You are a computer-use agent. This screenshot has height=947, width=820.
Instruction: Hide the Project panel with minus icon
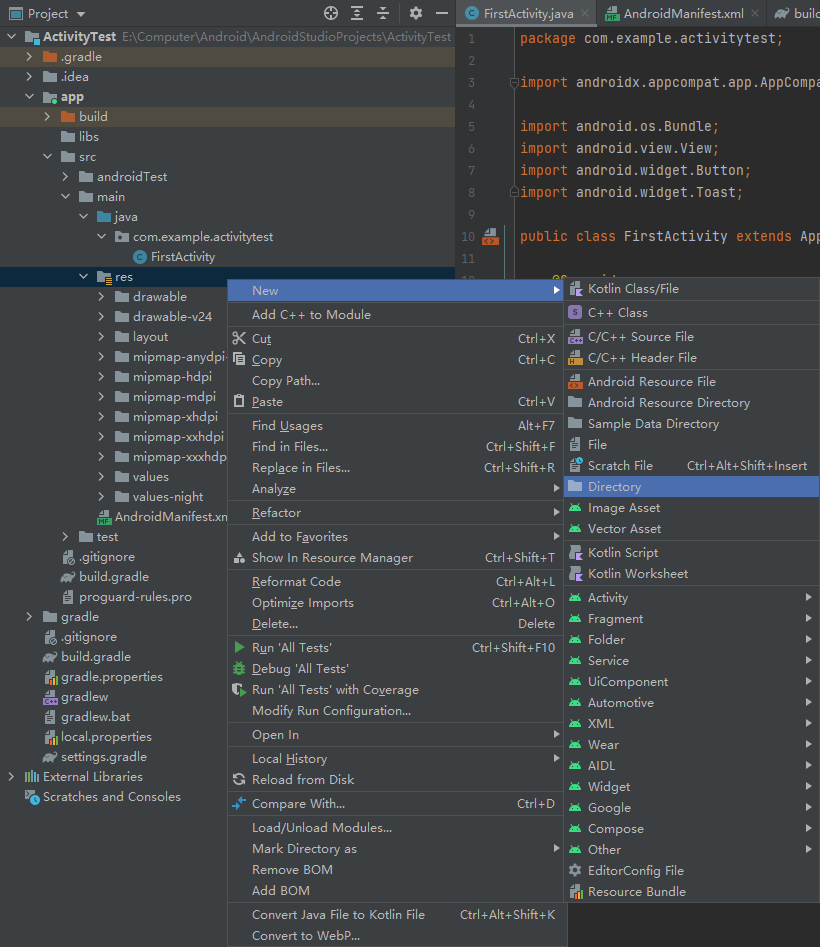coord(442,13)
